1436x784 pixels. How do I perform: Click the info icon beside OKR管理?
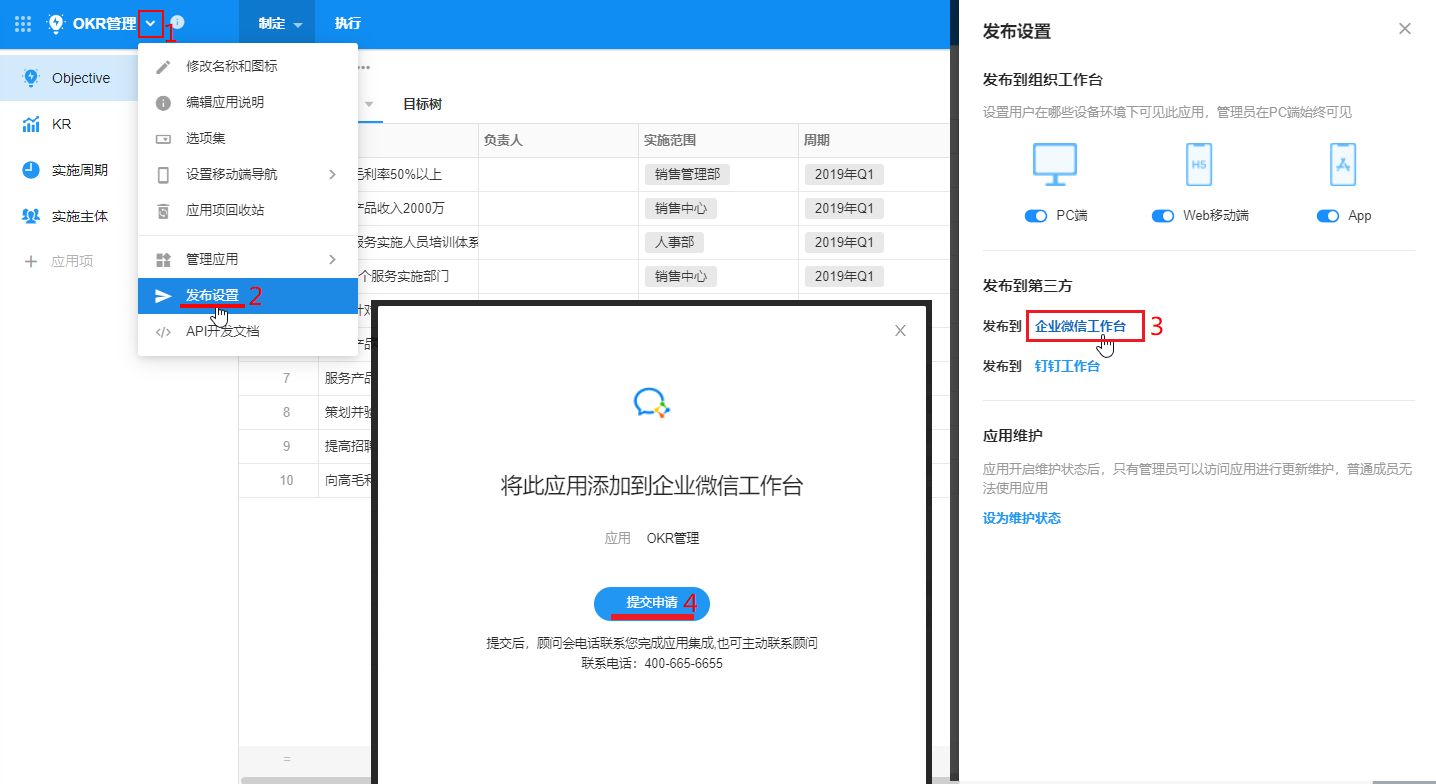point(178,22)
